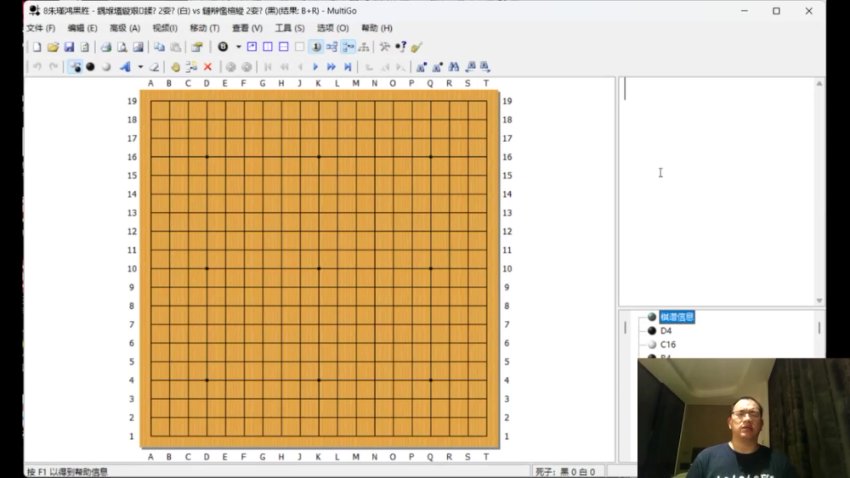Select the black stone placement tool
Viewport: 850px width, 478px height.
coord(90,67)
